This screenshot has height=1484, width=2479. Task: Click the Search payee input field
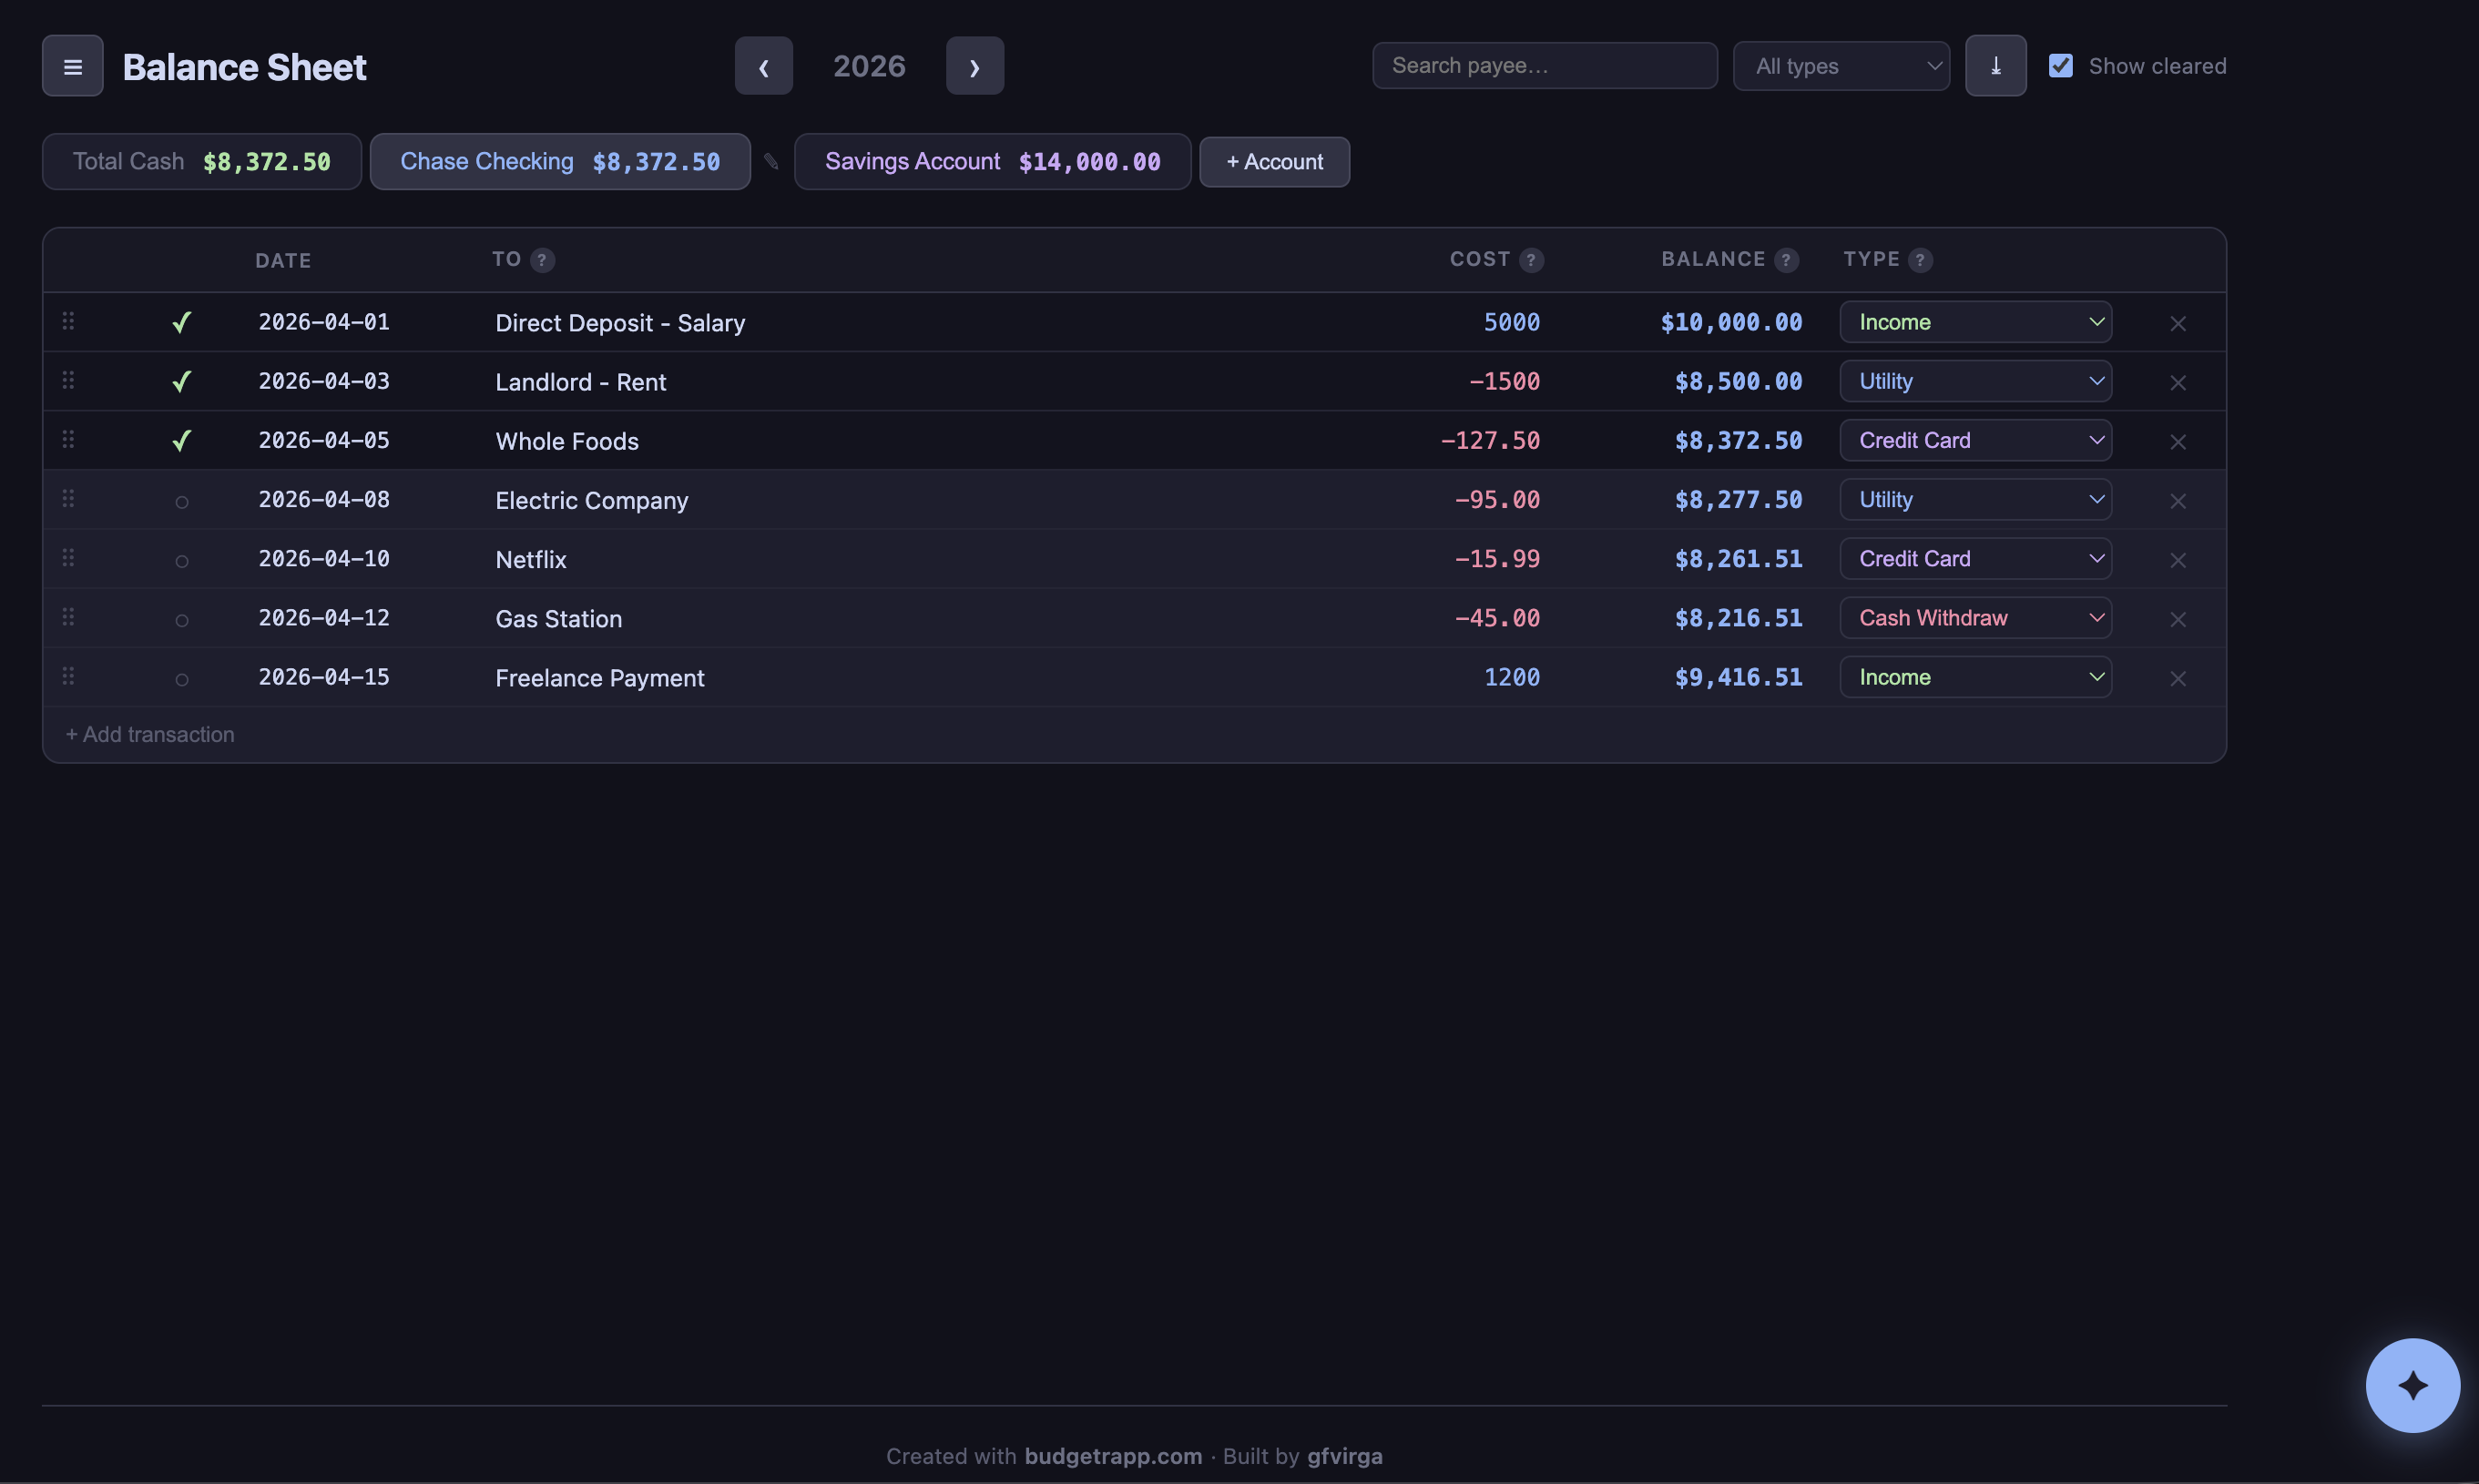pos(1543,65)
